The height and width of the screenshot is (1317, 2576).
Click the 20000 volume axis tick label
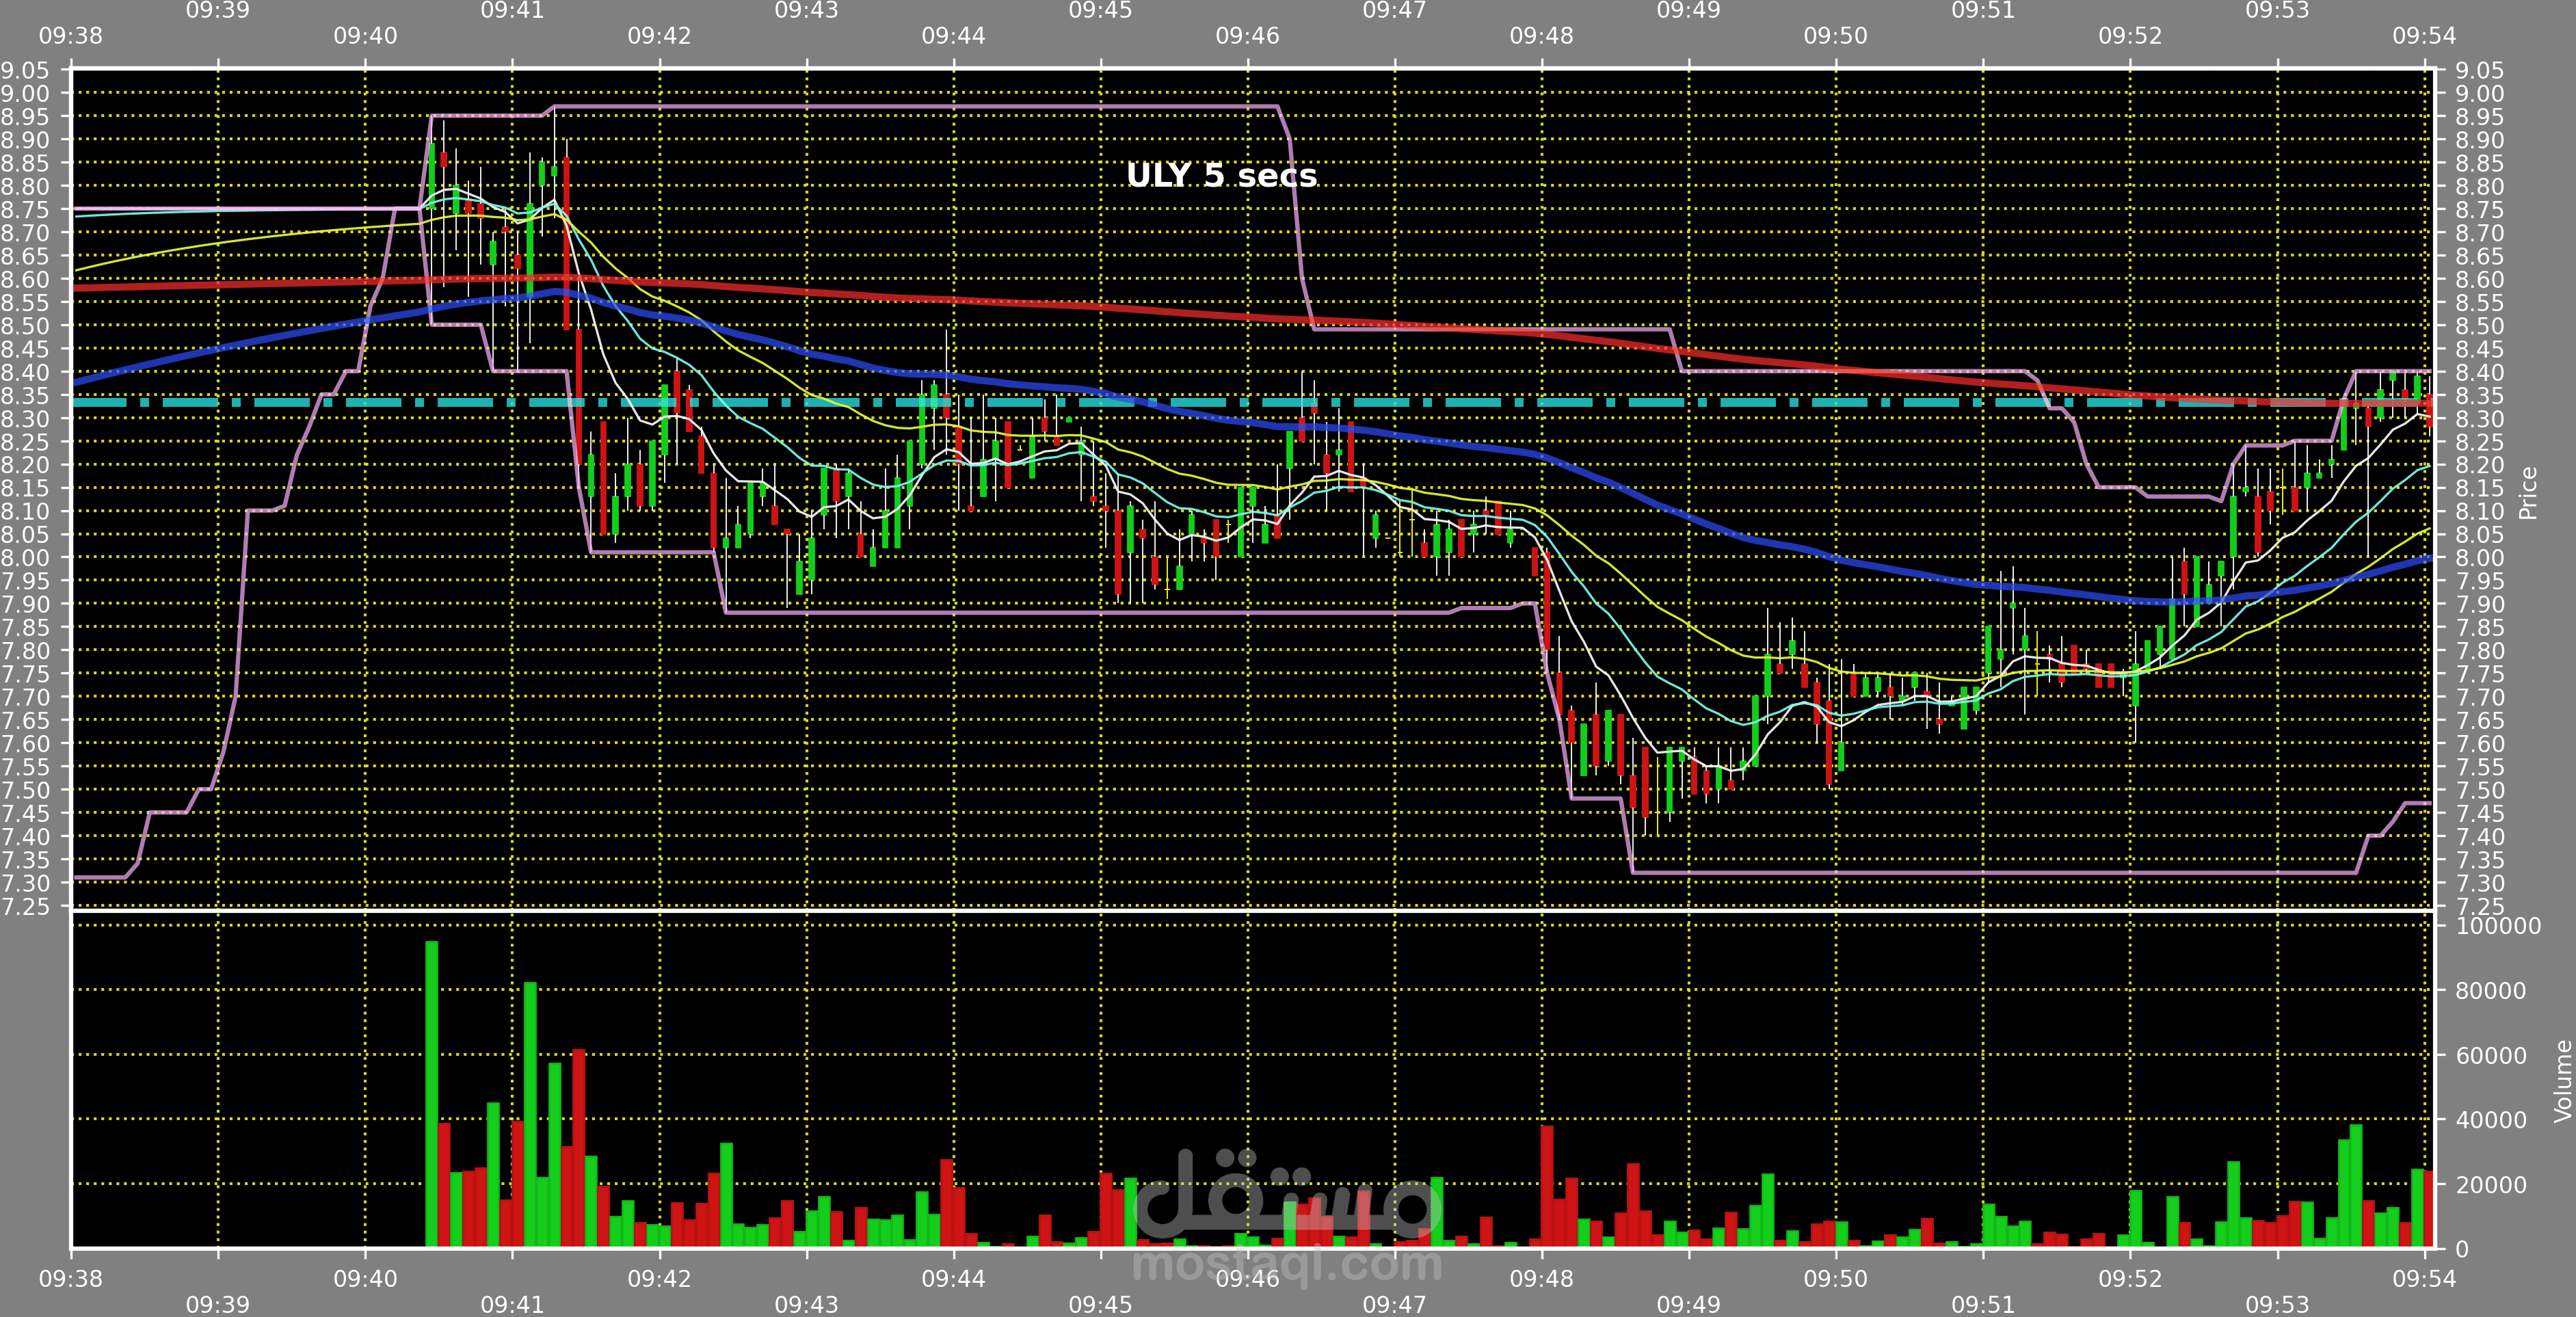(2490, 1185)
